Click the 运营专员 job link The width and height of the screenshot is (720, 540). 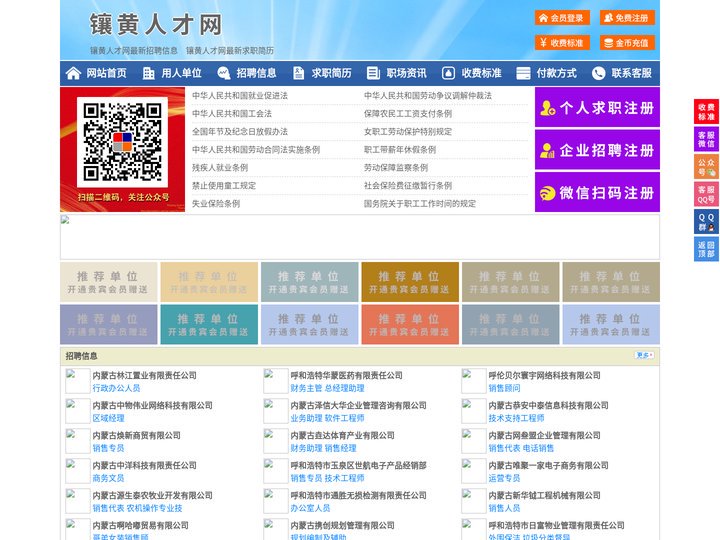pos(504,478)
